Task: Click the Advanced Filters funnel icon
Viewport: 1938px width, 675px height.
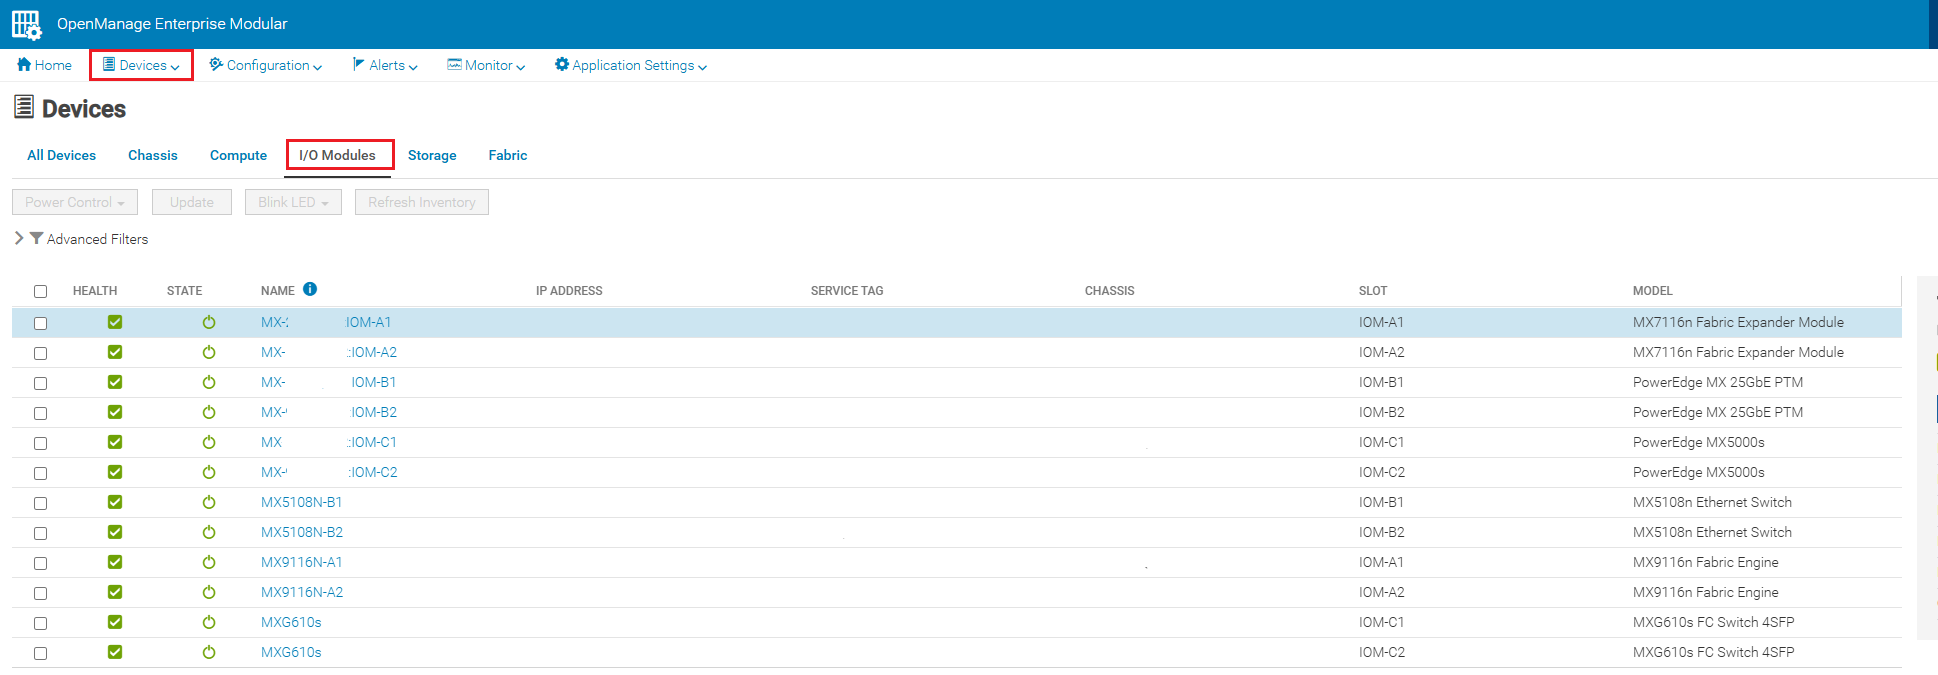Action: [36, 238]
